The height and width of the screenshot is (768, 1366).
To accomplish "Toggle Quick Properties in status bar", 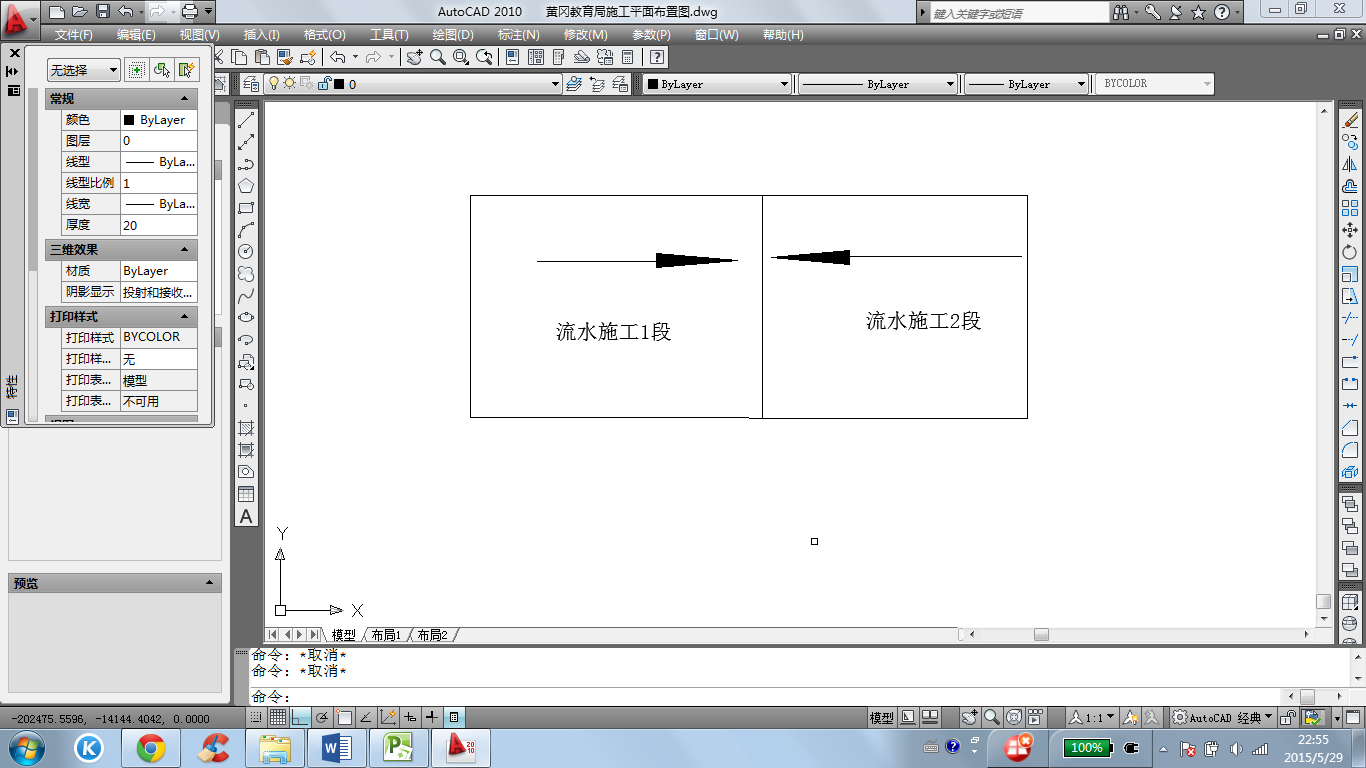I will (454, 717).
